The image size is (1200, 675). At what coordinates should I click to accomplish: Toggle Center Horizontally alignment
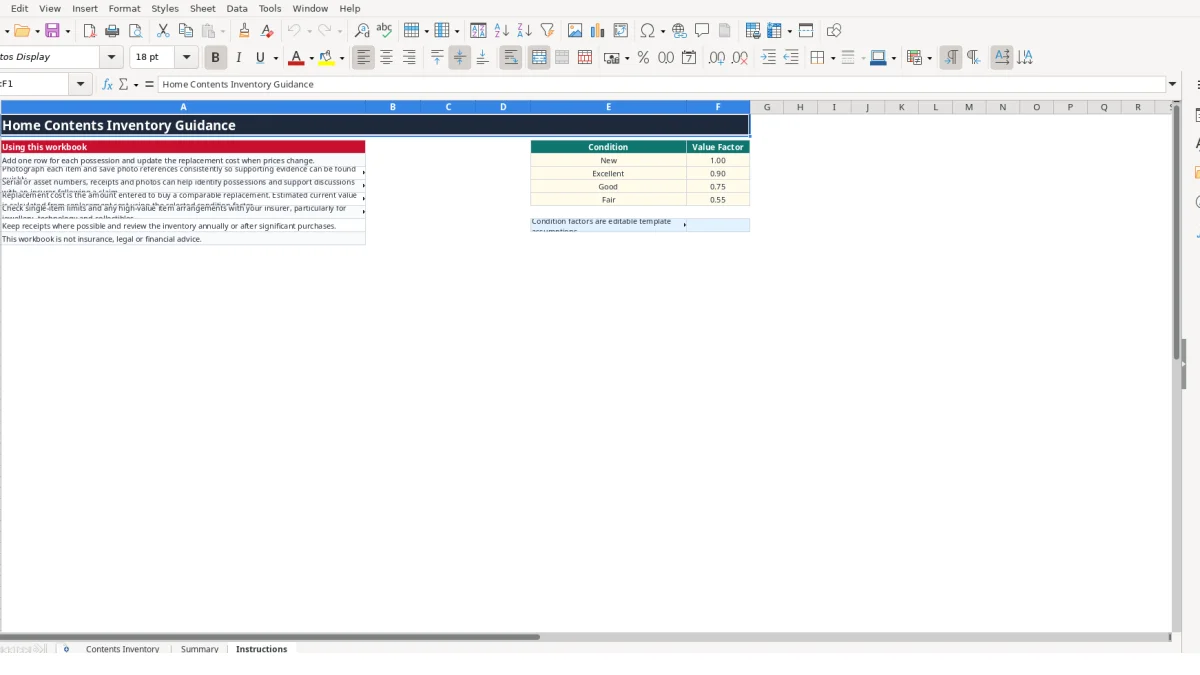(386, 58)
